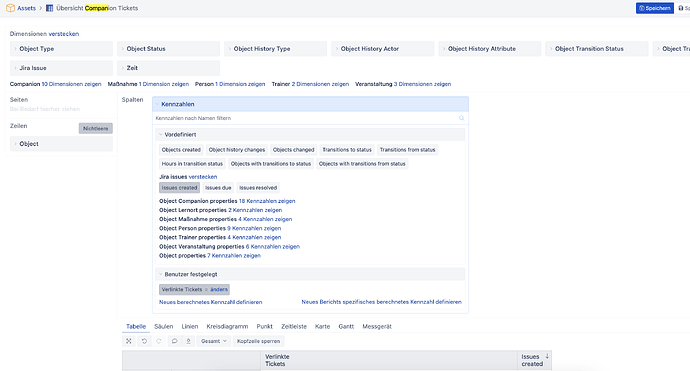Show Companion 10 Dimensionen
The height and width of the screenshot is (371, 690).
[71, 84]
